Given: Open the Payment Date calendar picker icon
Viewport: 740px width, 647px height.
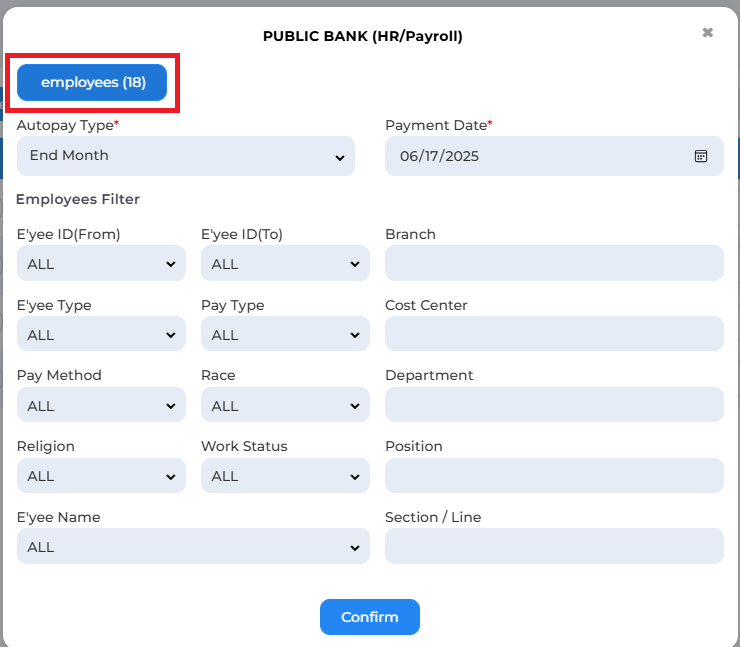Looking at the screenshot, I should (x=701, y=156).
